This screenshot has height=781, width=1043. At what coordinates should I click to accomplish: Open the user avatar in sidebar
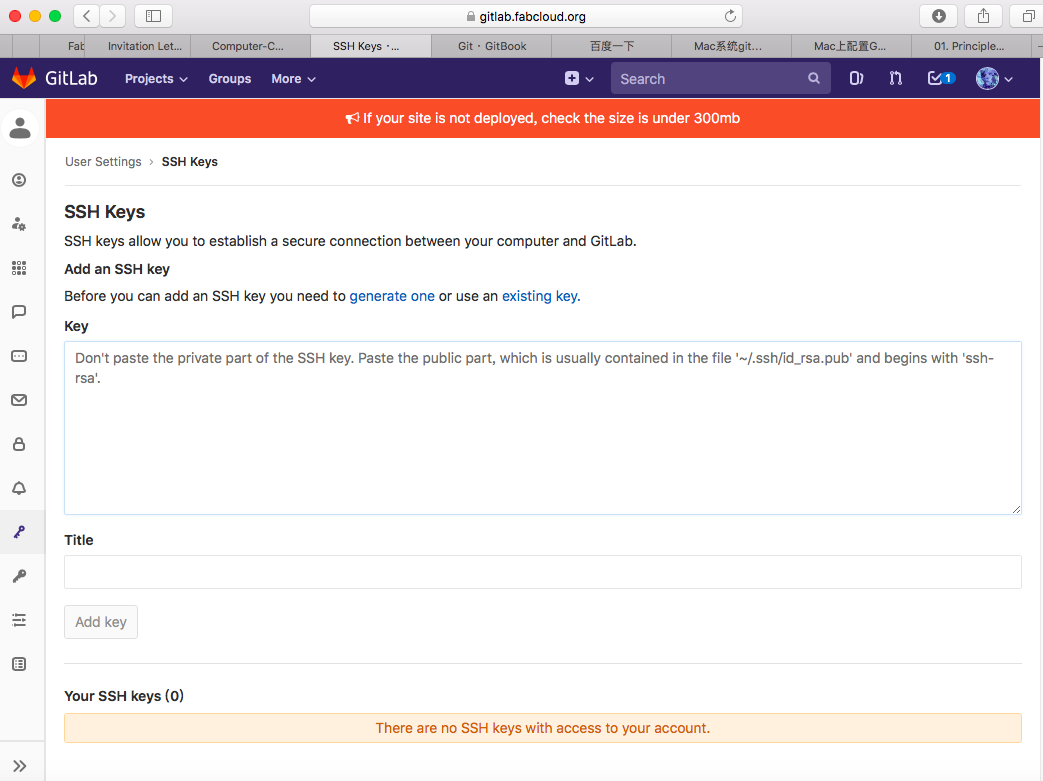pyautogui.click(x=20, y=128)
